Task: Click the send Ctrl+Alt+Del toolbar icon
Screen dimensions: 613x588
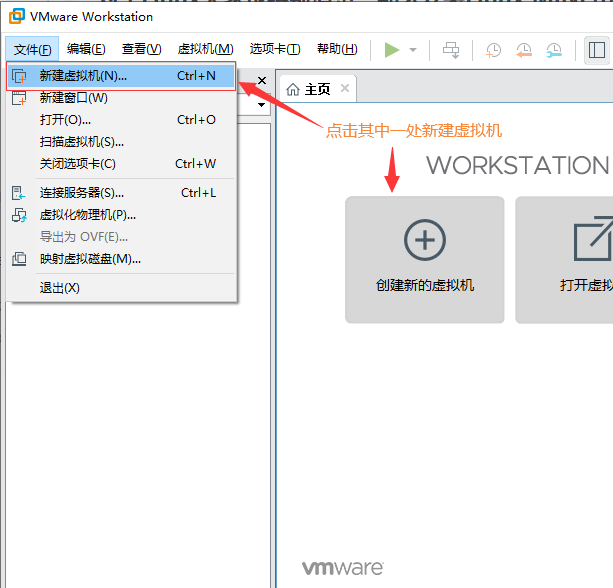Action: click(451, 50)
